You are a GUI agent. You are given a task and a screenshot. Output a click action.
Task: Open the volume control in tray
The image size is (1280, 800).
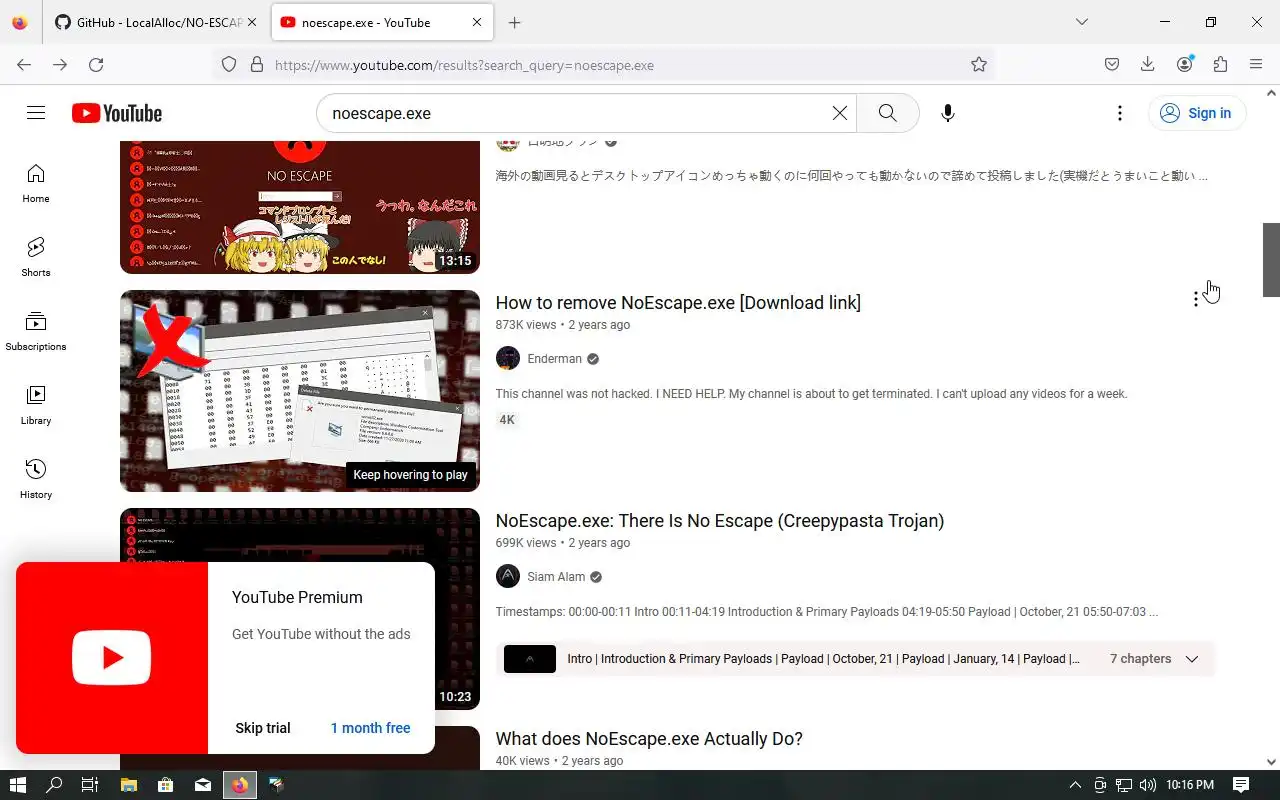pyautogui.click(x=1147, y=785)
